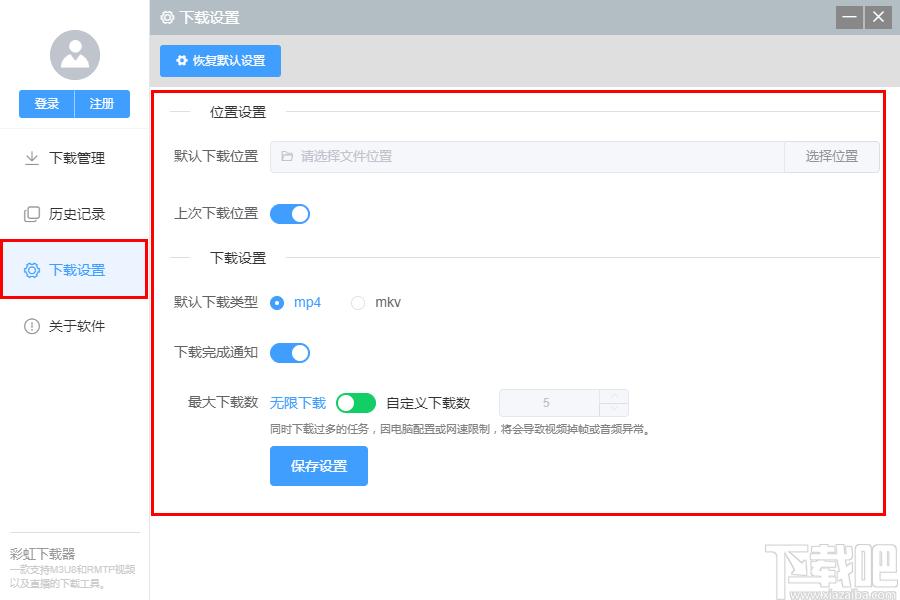Open 关于软件 in the sidebar
The width and height of the screenshot is (900, 600).
point(75,326)
